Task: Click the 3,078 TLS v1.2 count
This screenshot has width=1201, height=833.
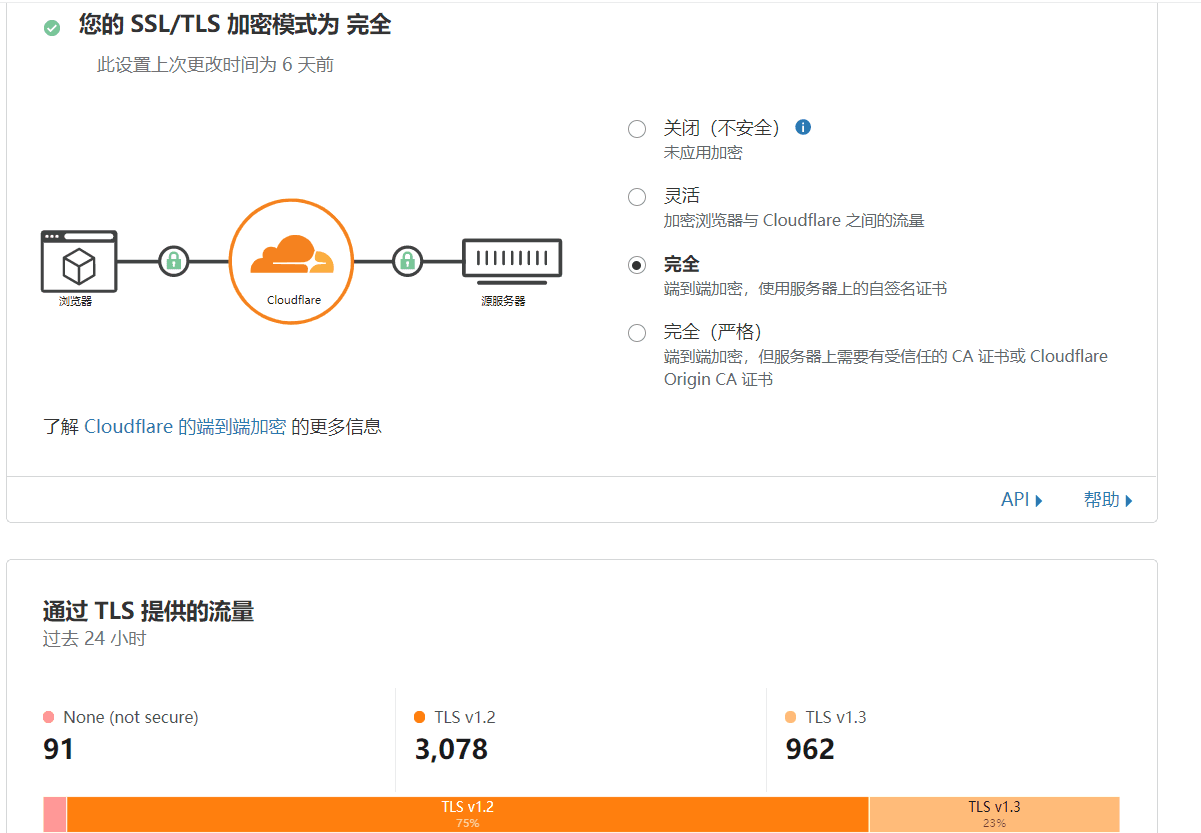Action: [x=451, y=749]
